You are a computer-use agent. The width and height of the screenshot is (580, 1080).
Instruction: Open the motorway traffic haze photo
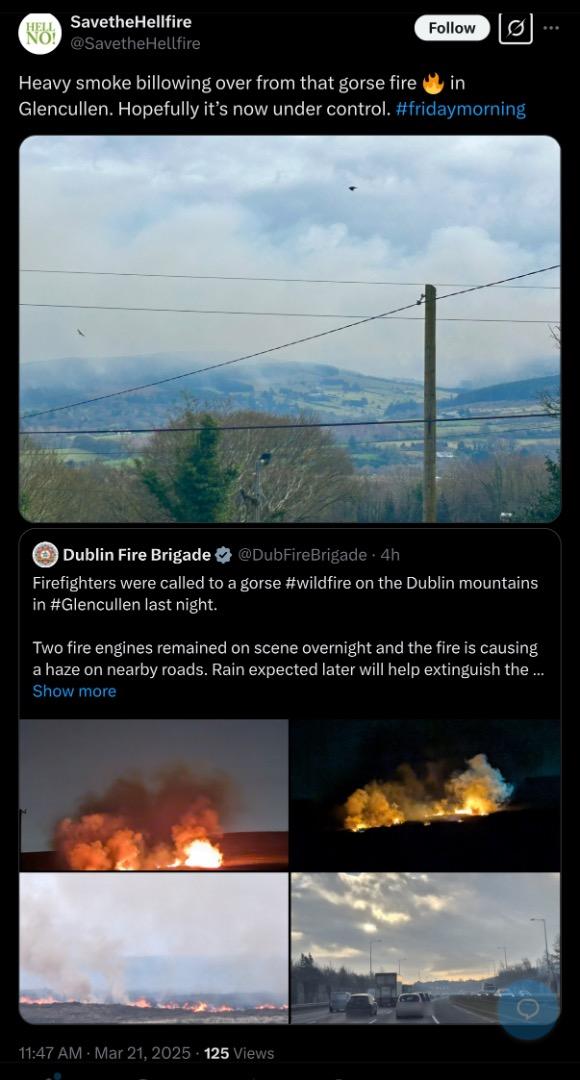[x=426, y=948]
